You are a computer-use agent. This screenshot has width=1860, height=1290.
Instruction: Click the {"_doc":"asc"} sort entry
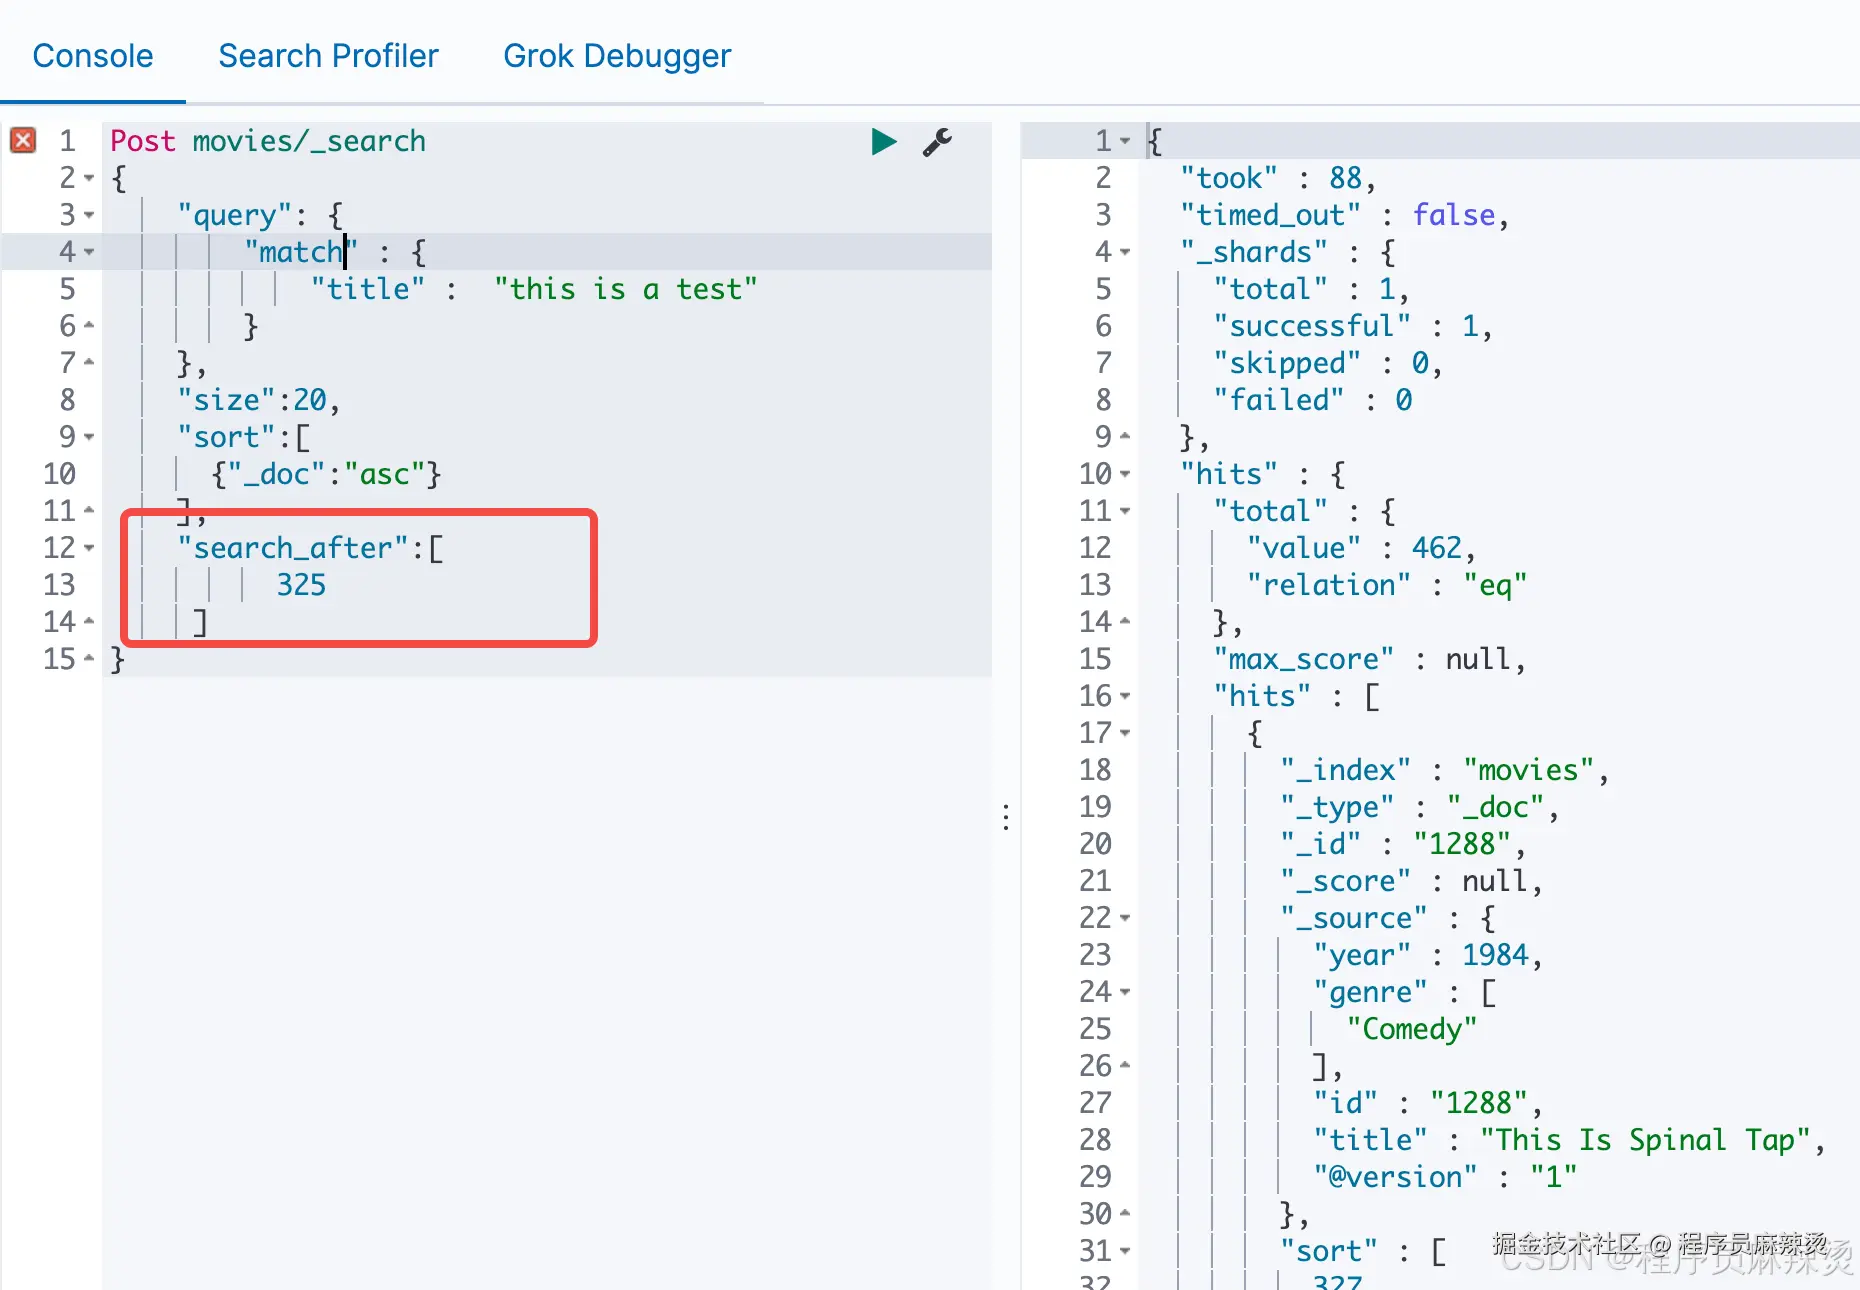(326, 474)
